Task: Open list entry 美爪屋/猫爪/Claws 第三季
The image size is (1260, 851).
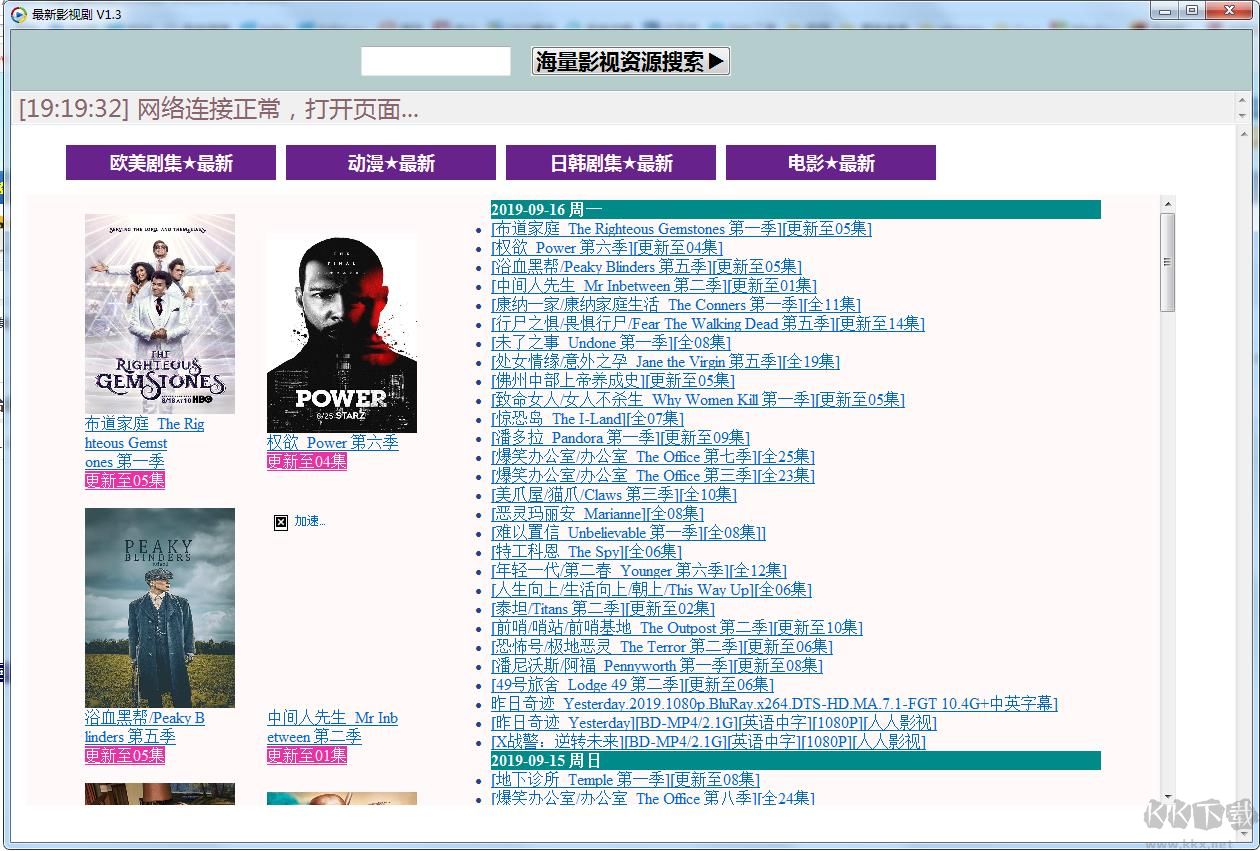Action: [x=613, y=495]
